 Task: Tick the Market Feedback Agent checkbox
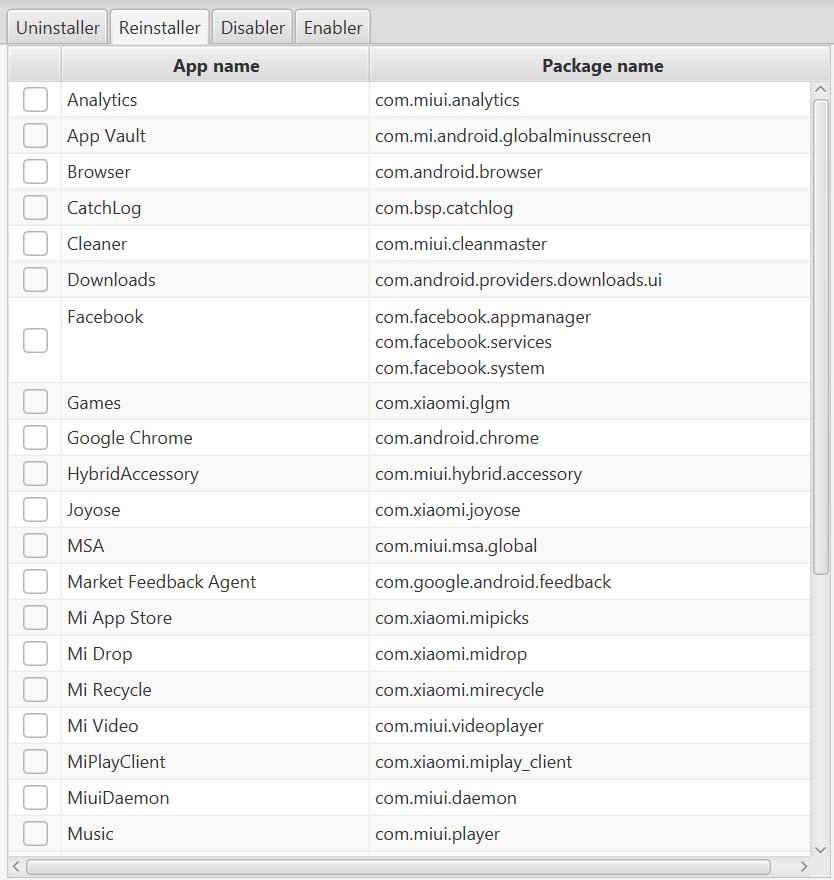click(x=35, y=581)
